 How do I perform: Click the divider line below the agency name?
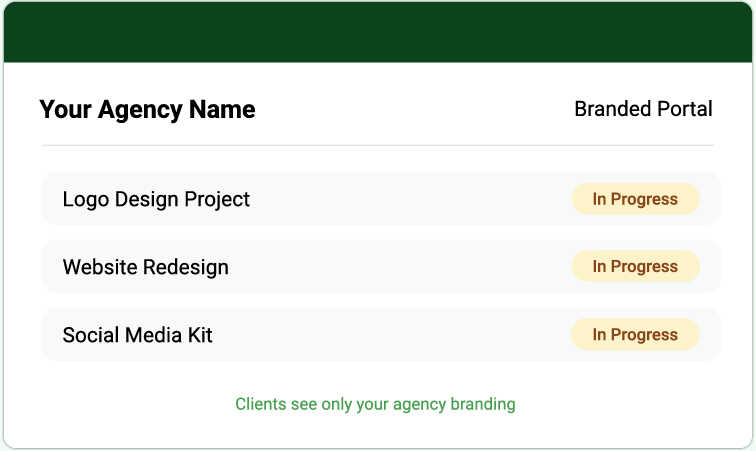pyautogui.click(x=378, y=145)
